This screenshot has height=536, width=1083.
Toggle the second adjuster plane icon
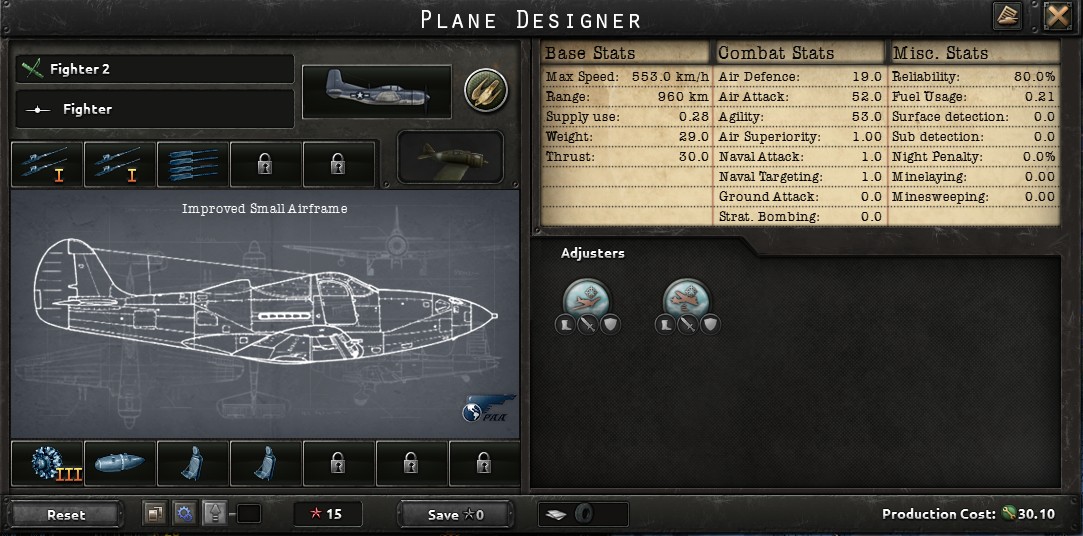pos(687,299)
